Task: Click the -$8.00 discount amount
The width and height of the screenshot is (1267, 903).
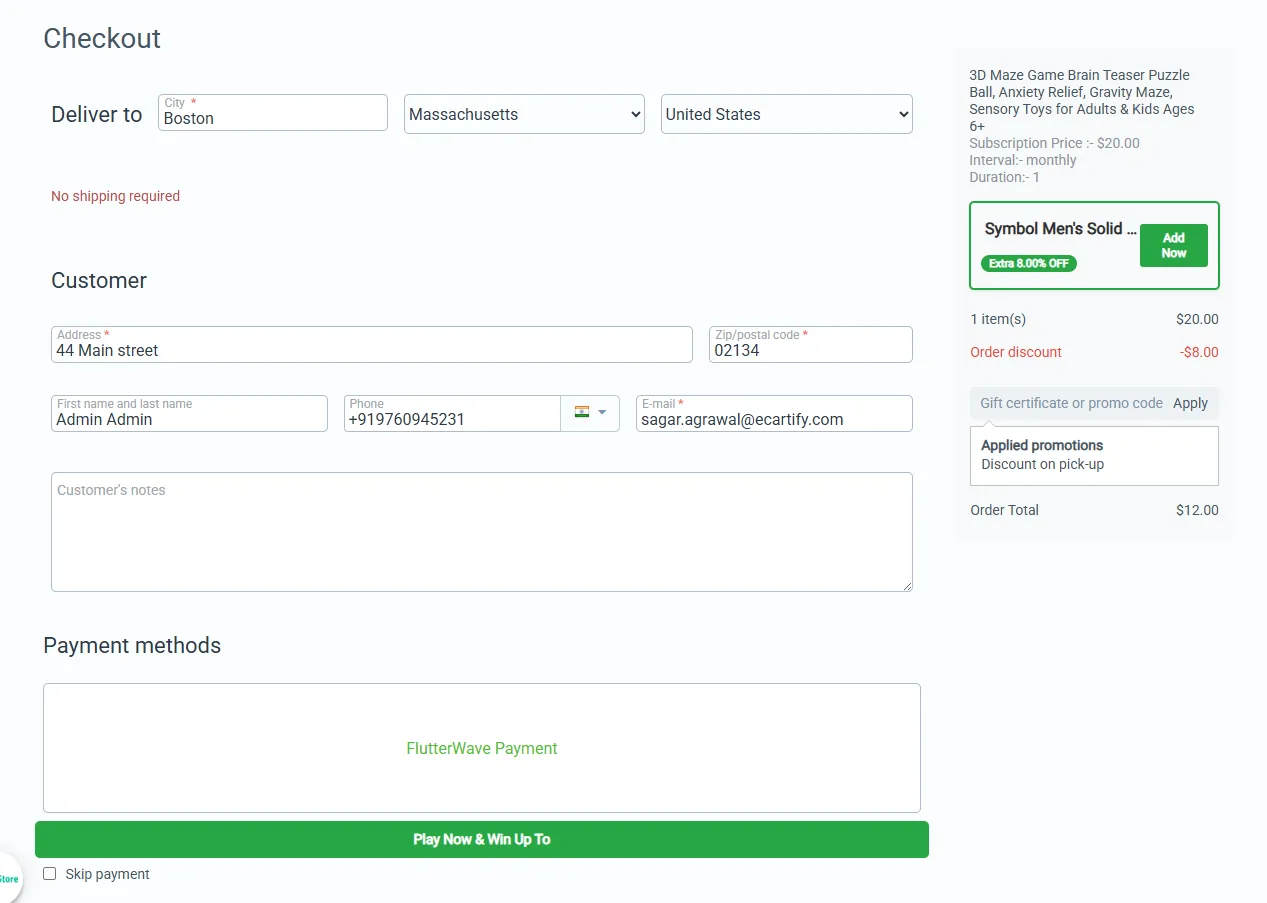Action: [1198, 352]
